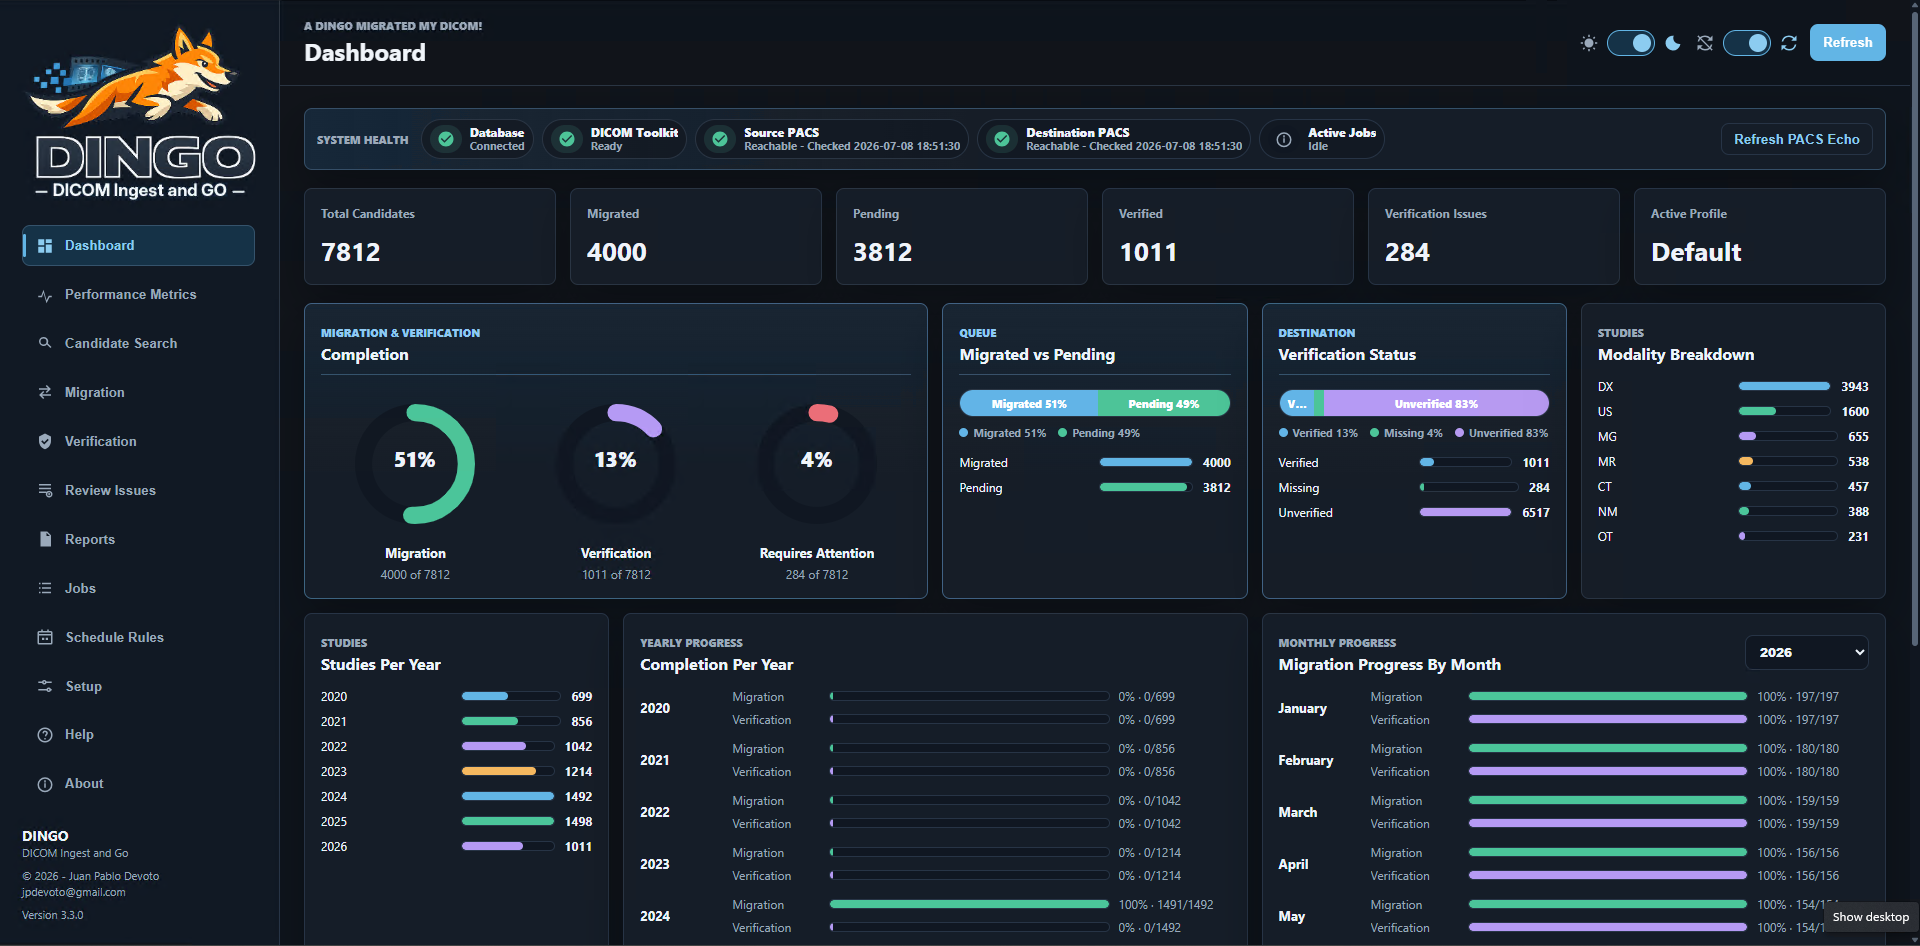
Task: Click the Pending 3812 card
Action: [962, 237]
